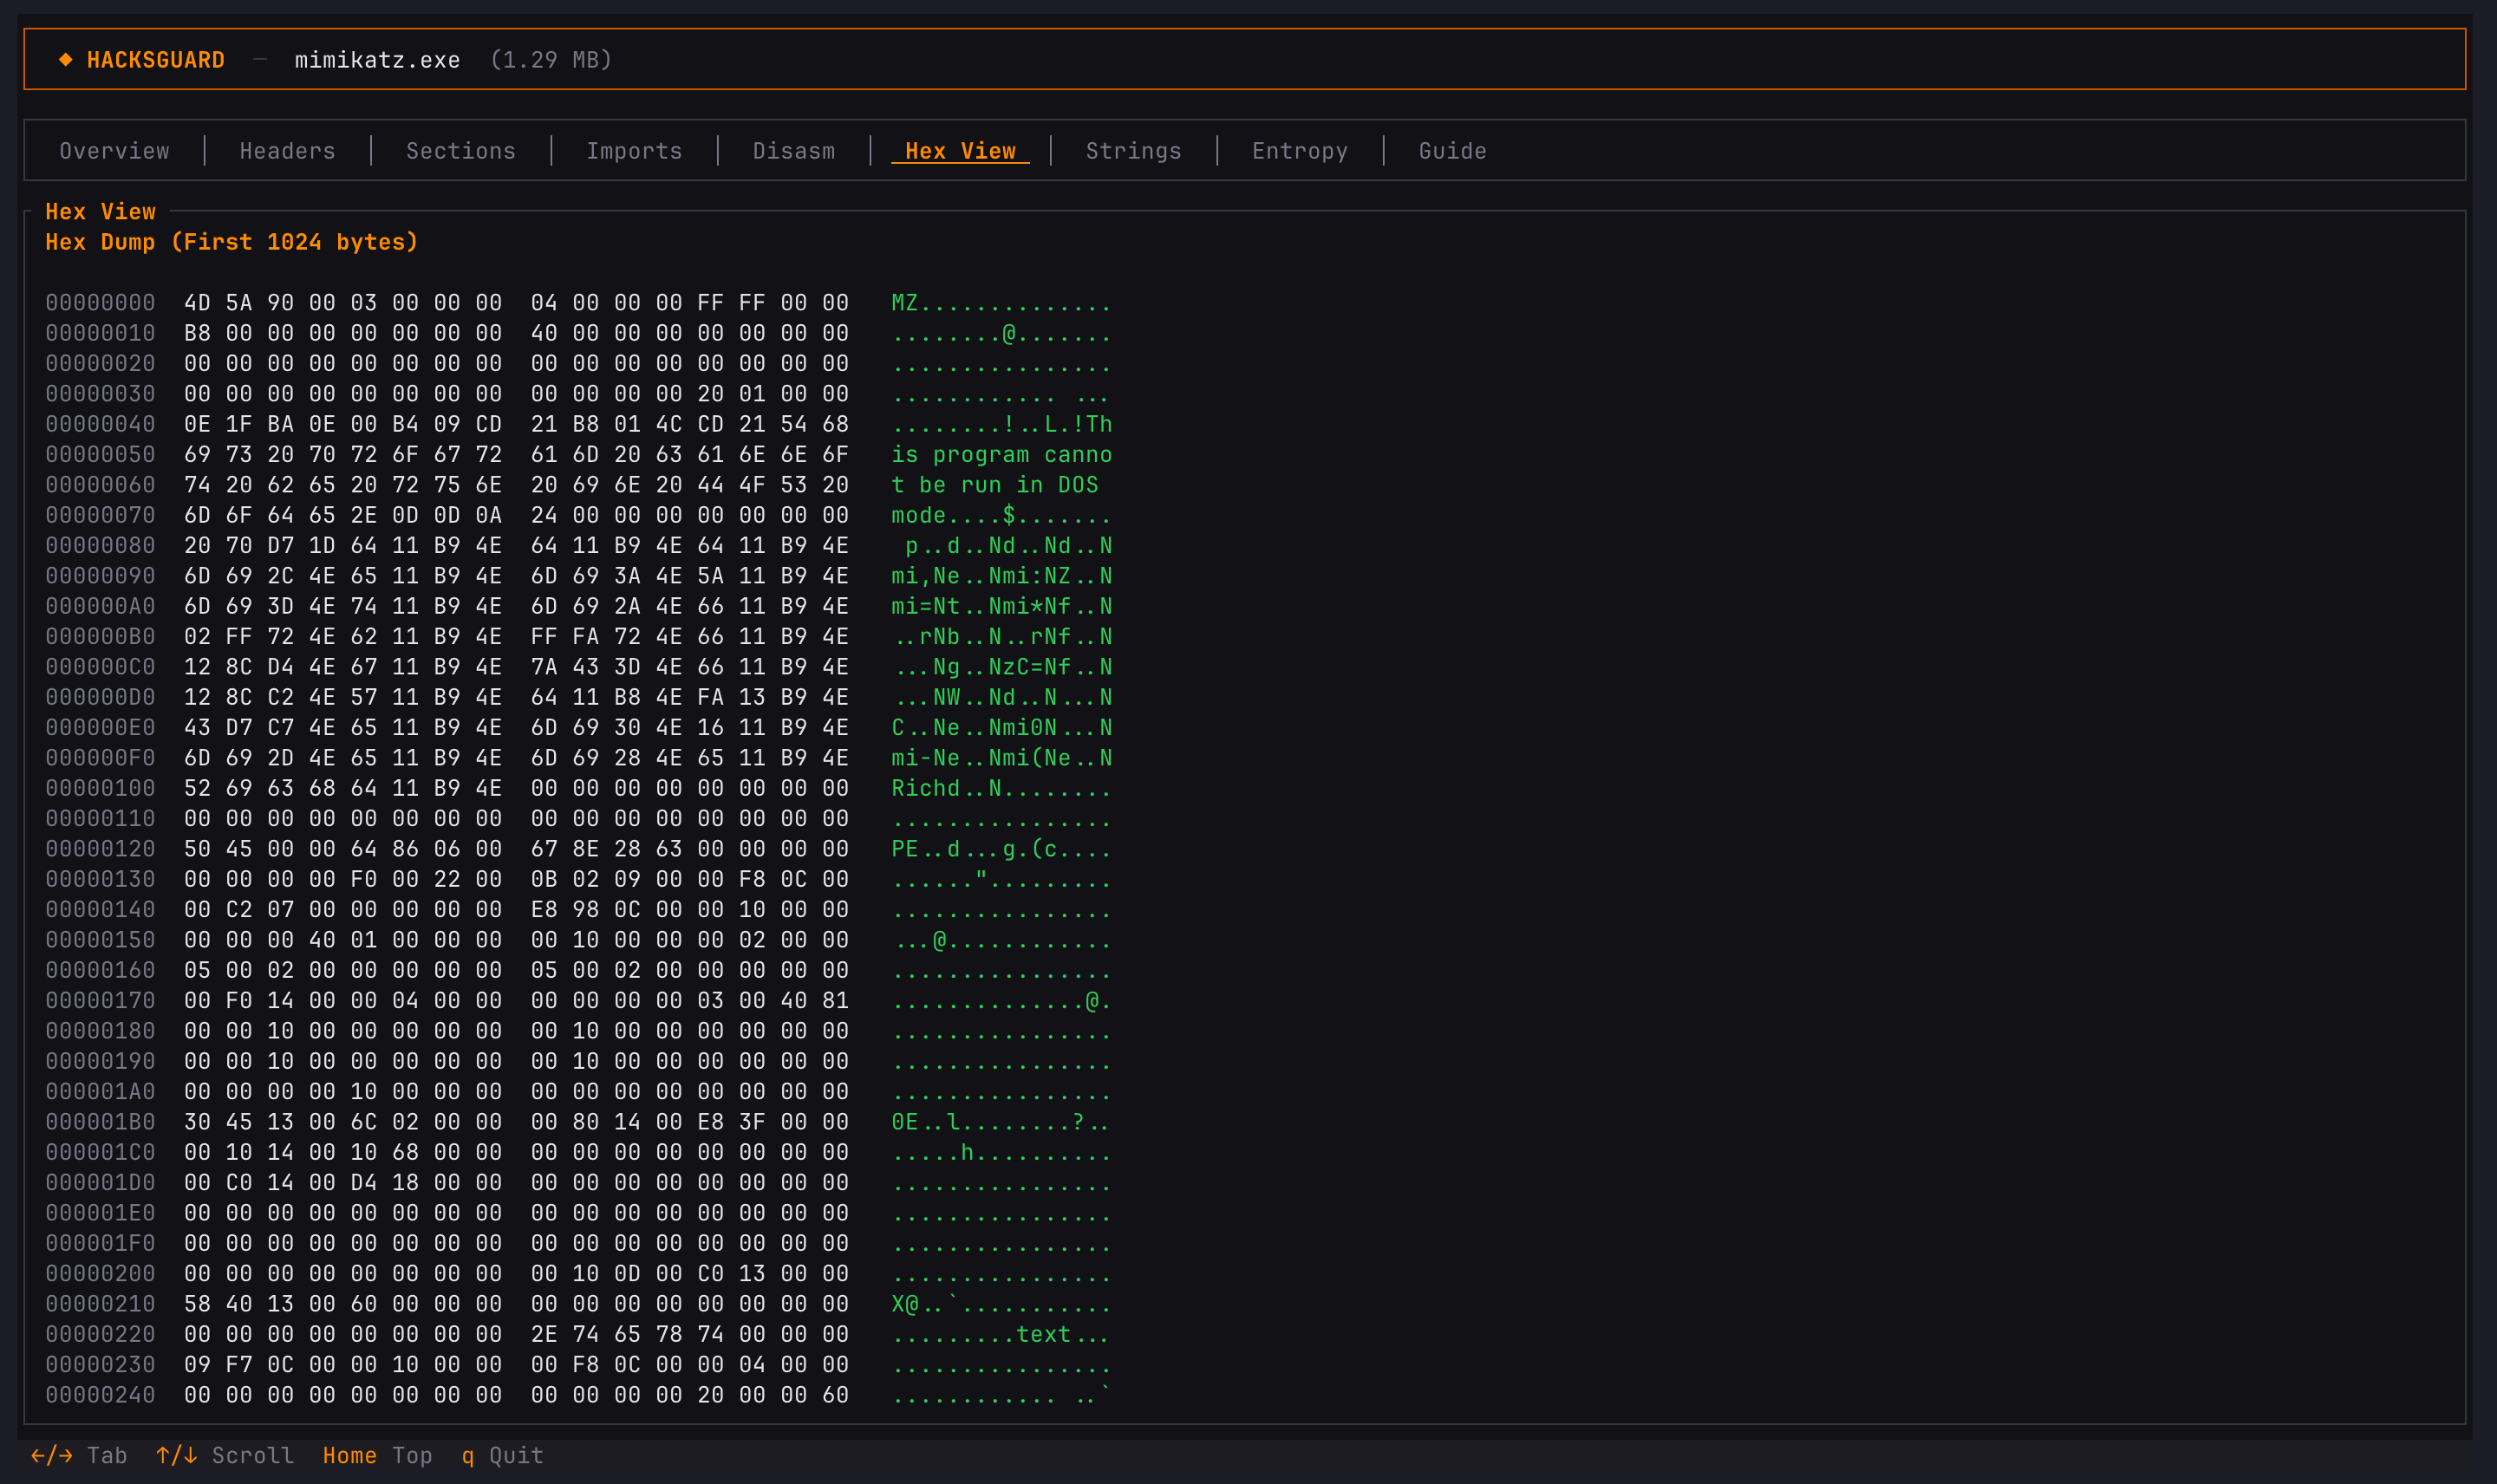This screenshot has height=1484, width=2497.
Task: Select offset 000001D0 row address
Action: point(100,1183)
